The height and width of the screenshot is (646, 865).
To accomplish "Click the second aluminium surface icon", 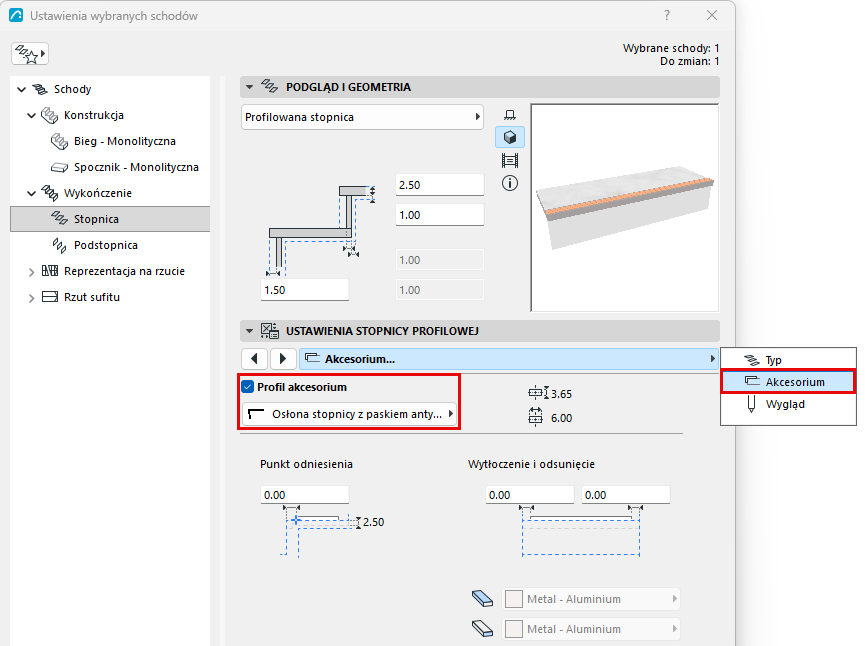I will click(x=482, y=628).
